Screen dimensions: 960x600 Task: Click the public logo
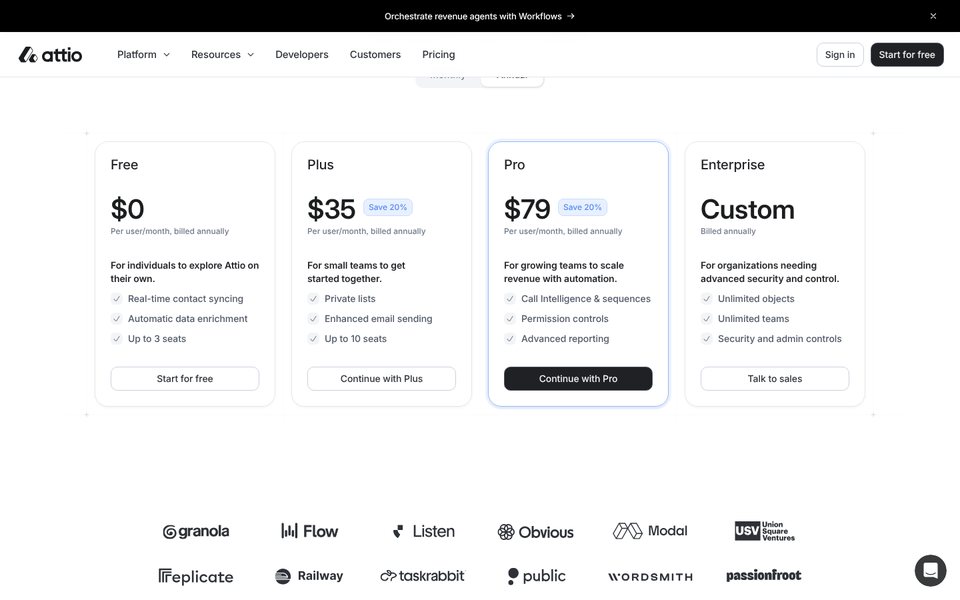tap(536, 576)
